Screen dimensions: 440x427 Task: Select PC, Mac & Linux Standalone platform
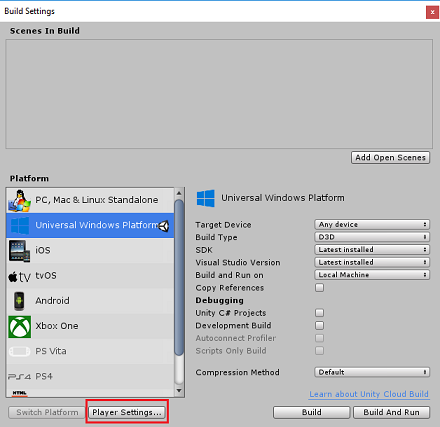[90, 200]
